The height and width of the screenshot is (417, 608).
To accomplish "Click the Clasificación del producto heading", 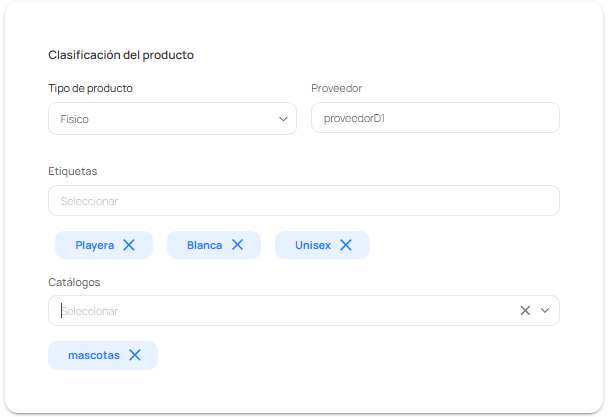I will pyautogui.click(x=121, y=55).
